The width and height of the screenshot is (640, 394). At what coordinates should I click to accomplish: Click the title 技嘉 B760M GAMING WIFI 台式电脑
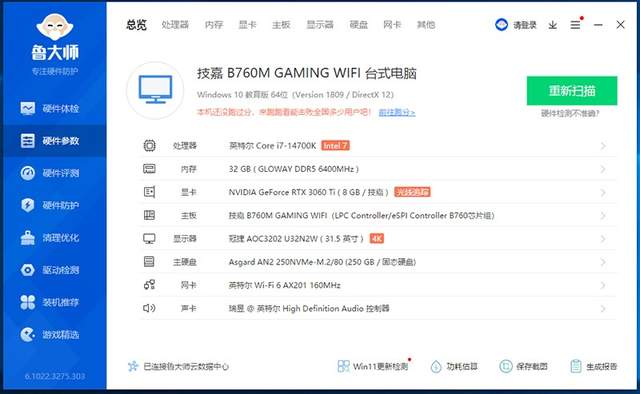coord(307,73)
